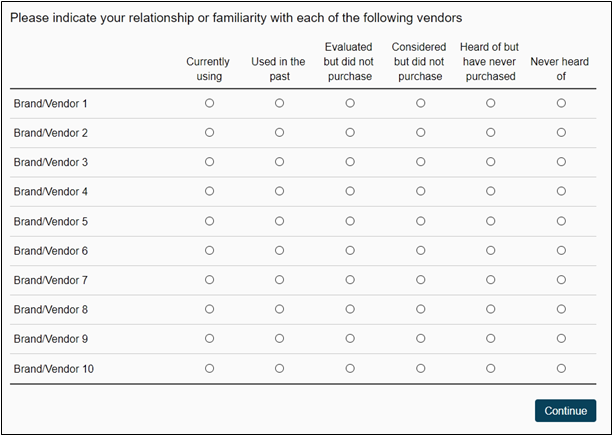Click the Continue button
Viewport: 614px width, 436px height.
coord(565,410)
